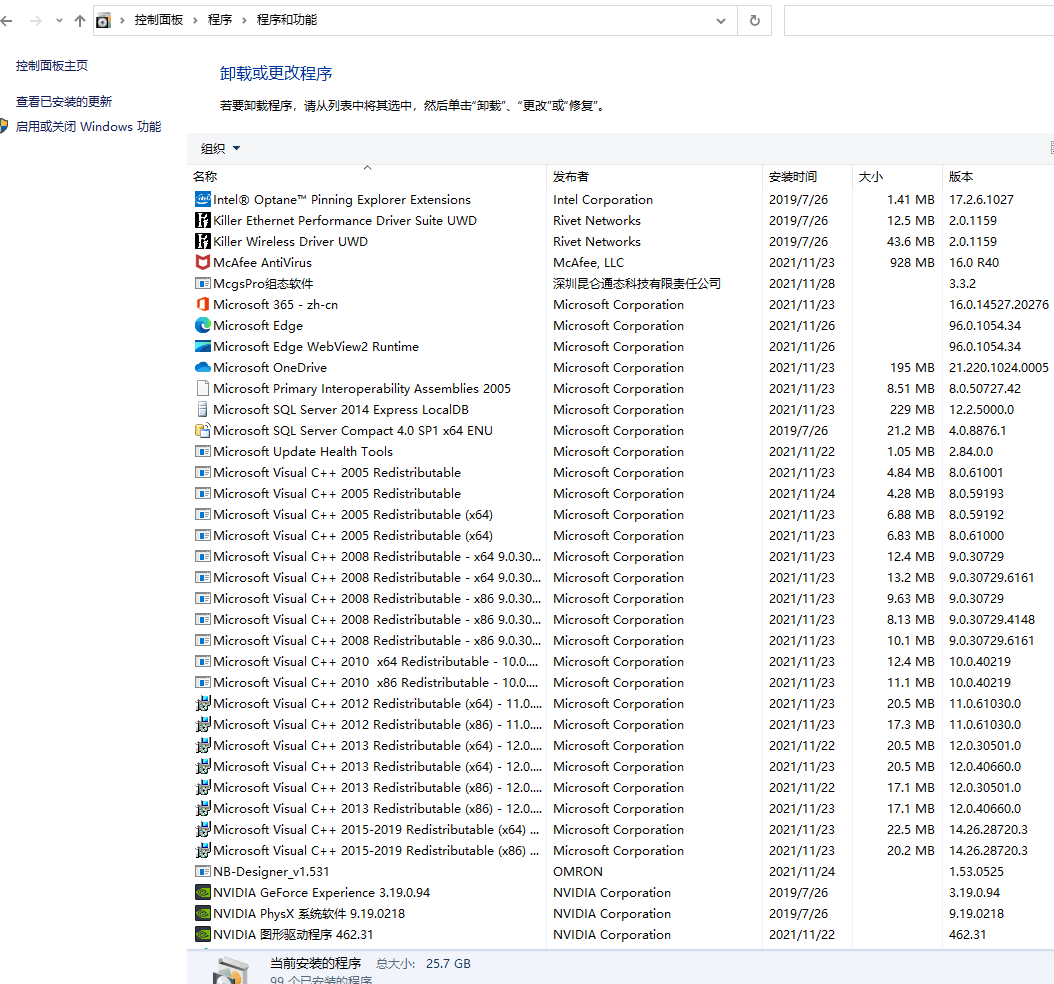Expand chevron after 程序 breadcrumb
This screenshot has width=1054, height=984.
coord(244,21)
